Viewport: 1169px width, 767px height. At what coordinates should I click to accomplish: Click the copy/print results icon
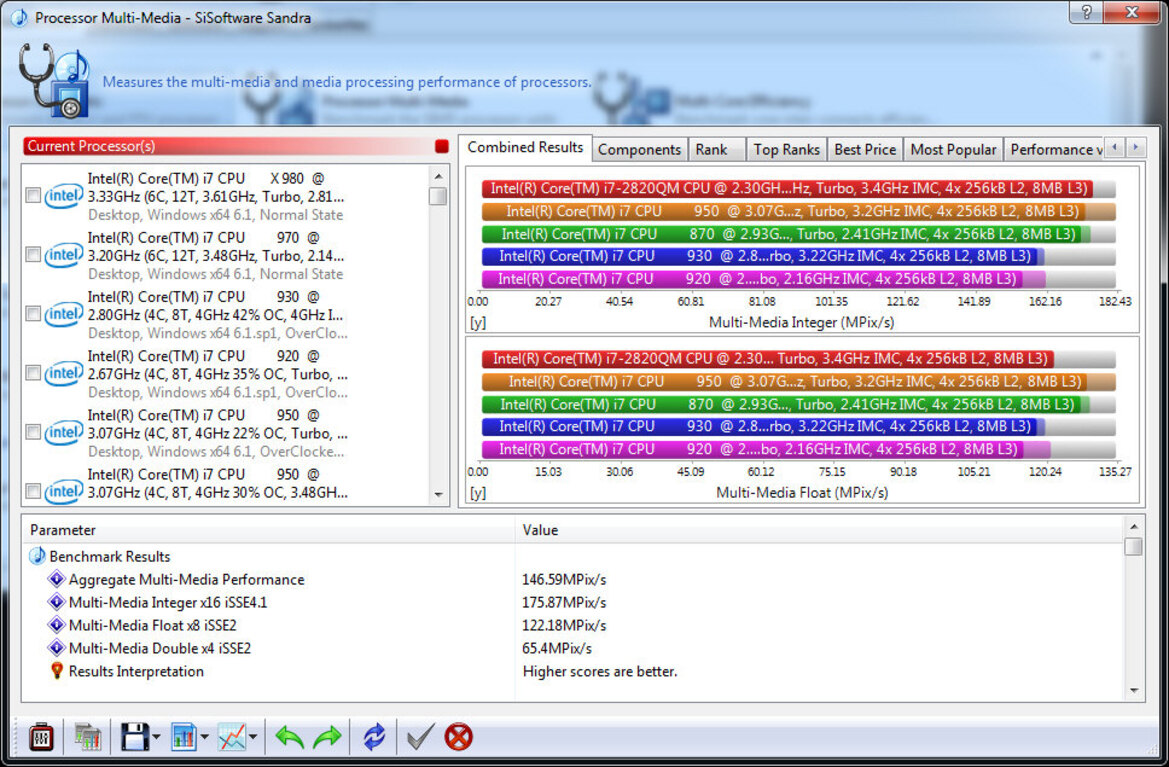coord(87,737)
